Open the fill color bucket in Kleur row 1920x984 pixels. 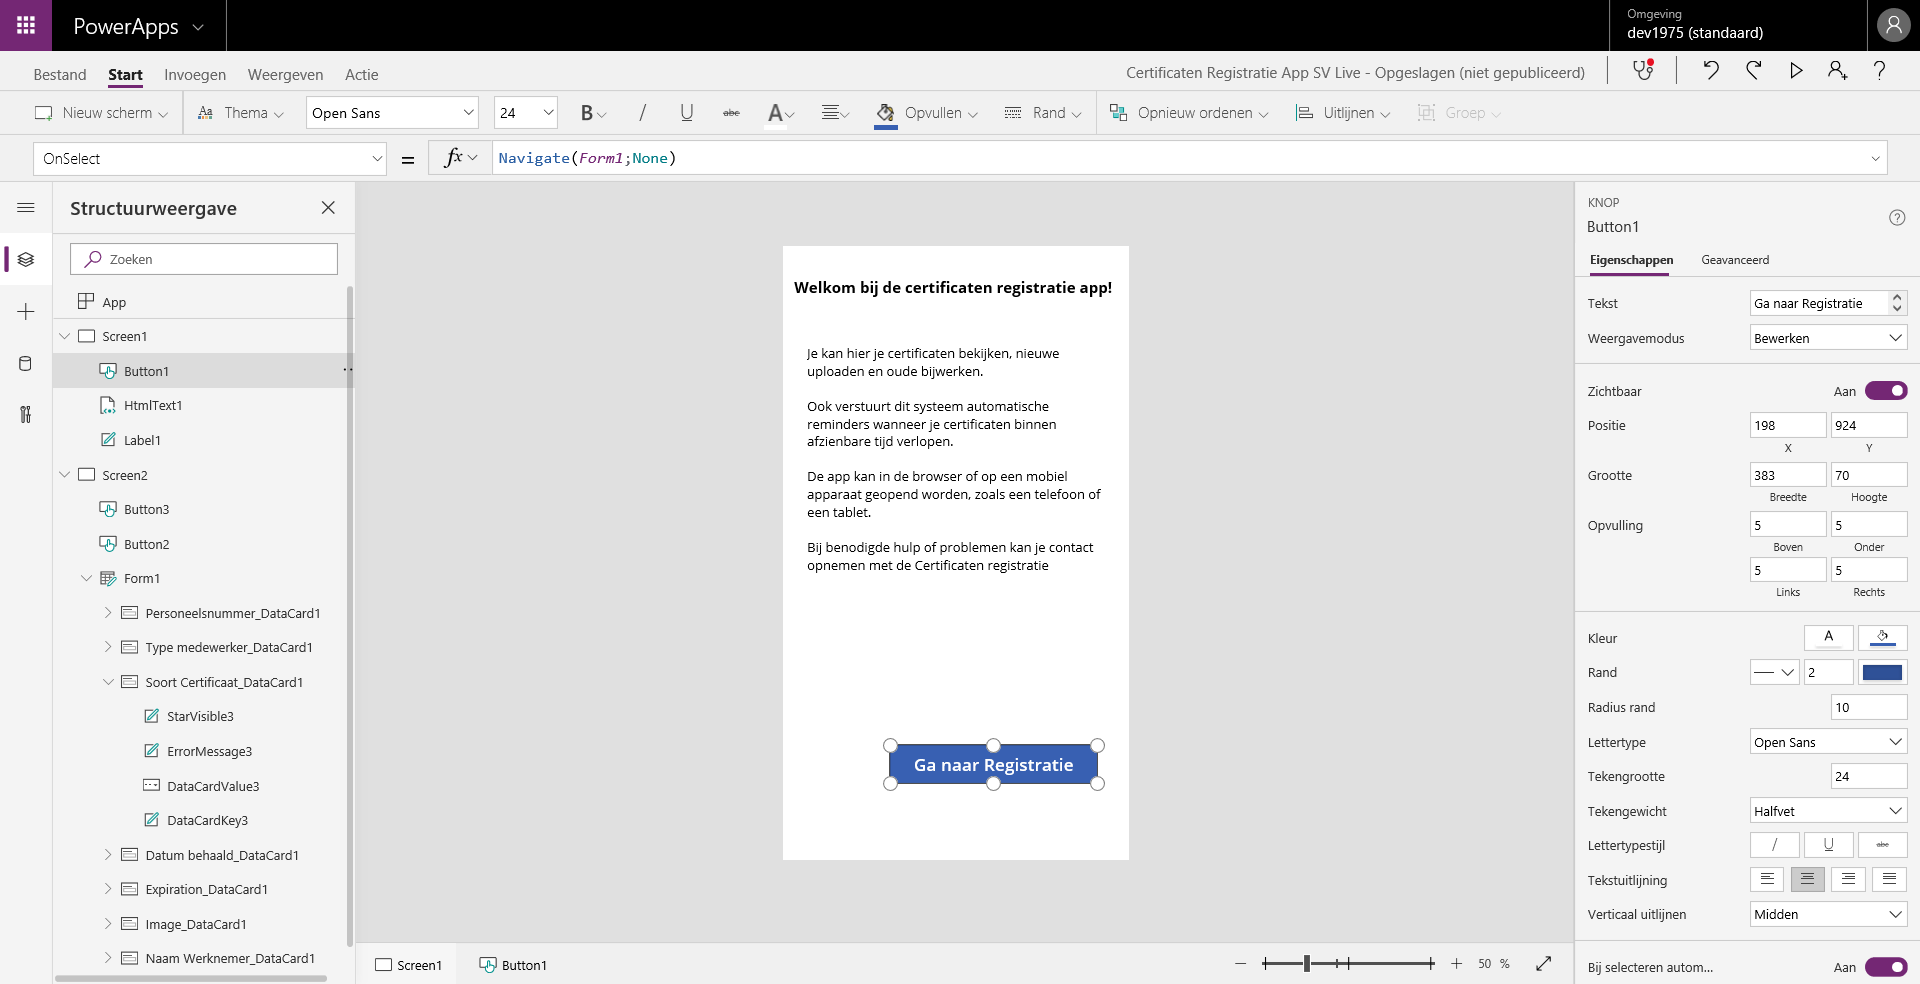[x=1883, y=637]
